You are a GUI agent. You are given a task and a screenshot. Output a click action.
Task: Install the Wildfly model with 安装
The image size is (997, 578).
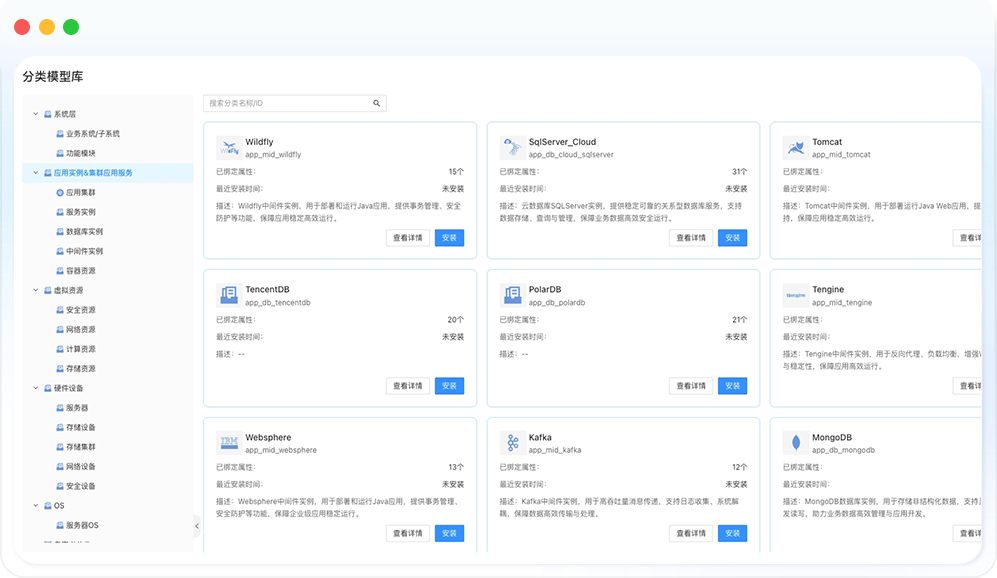click(x=449, y=238)
